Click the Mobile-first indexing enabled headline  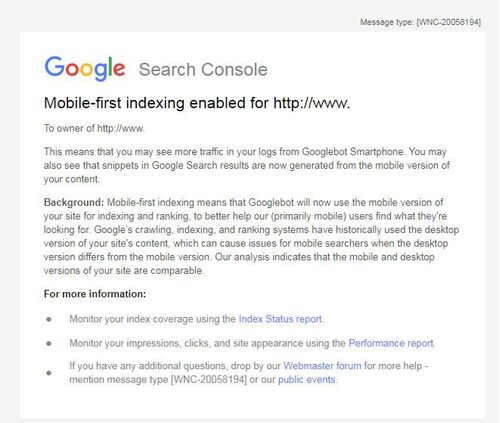[197, 103]
